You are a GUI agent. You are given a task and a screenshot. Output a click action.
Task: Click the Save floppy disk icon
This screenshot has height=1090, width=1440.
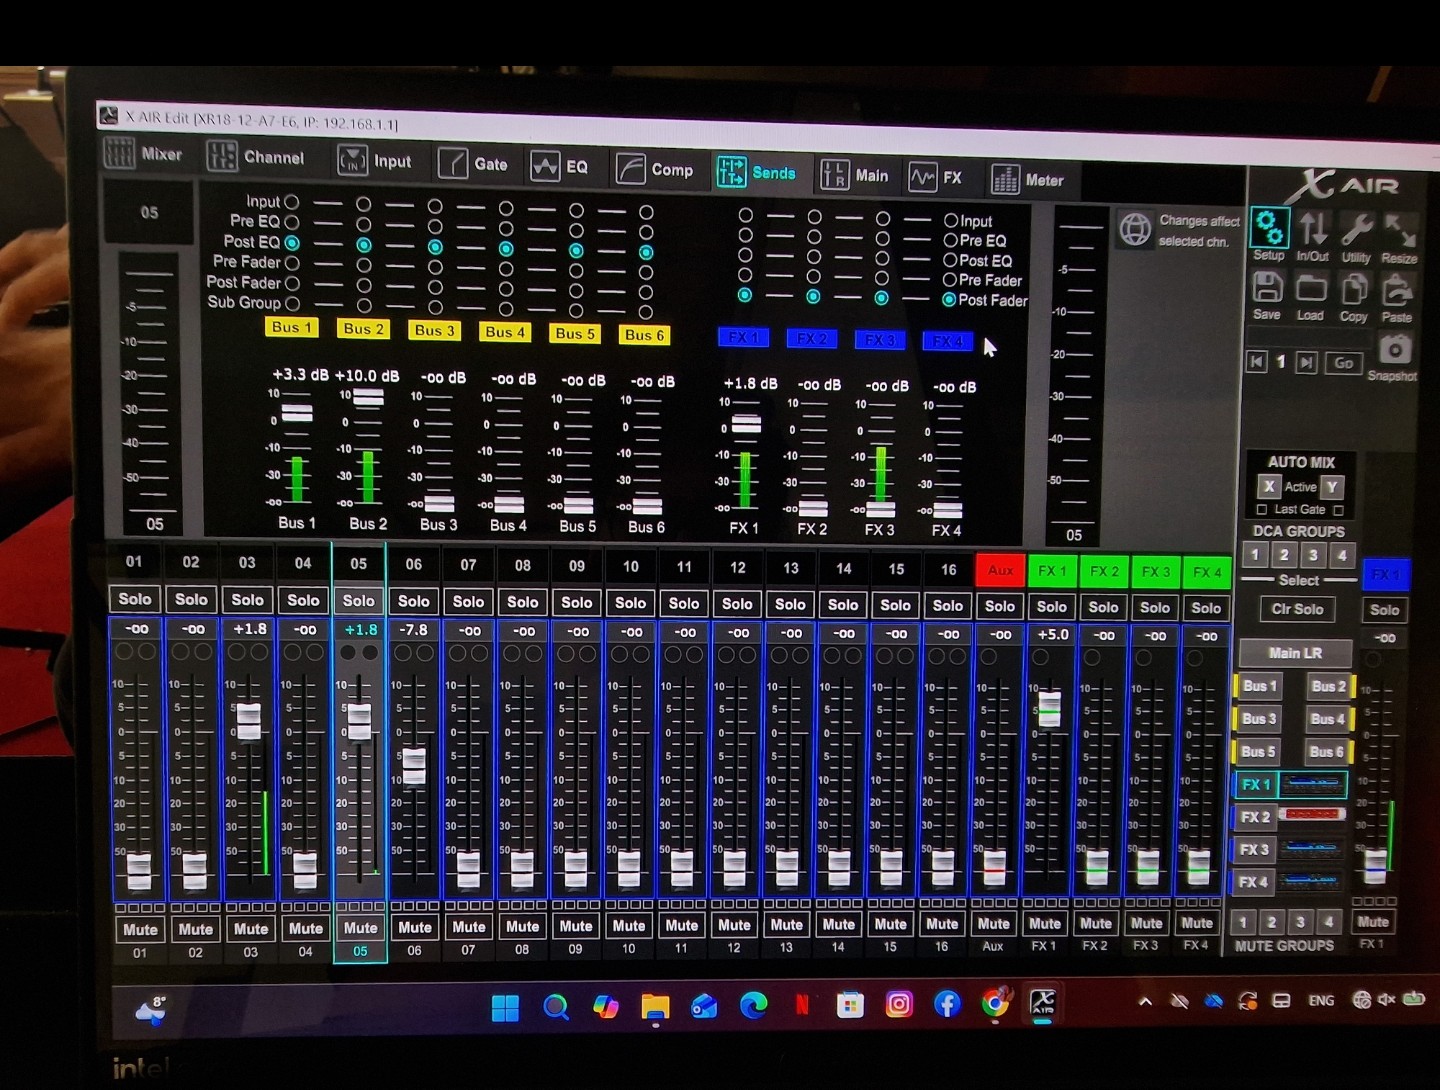point(1268,288)
